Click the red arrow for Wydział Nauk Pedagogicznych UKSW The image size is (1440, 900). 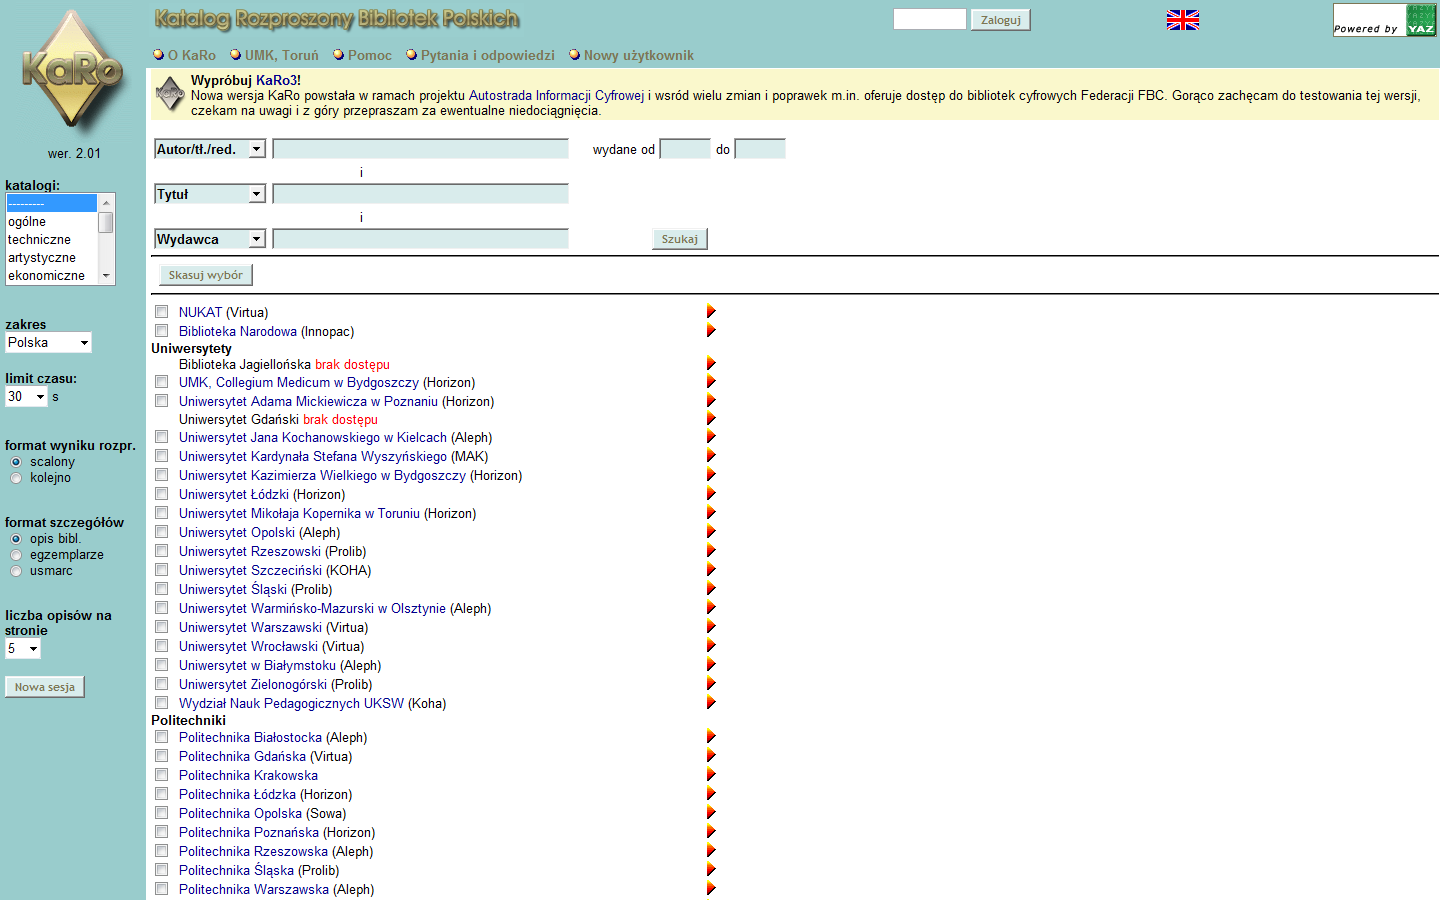point(711,703)
